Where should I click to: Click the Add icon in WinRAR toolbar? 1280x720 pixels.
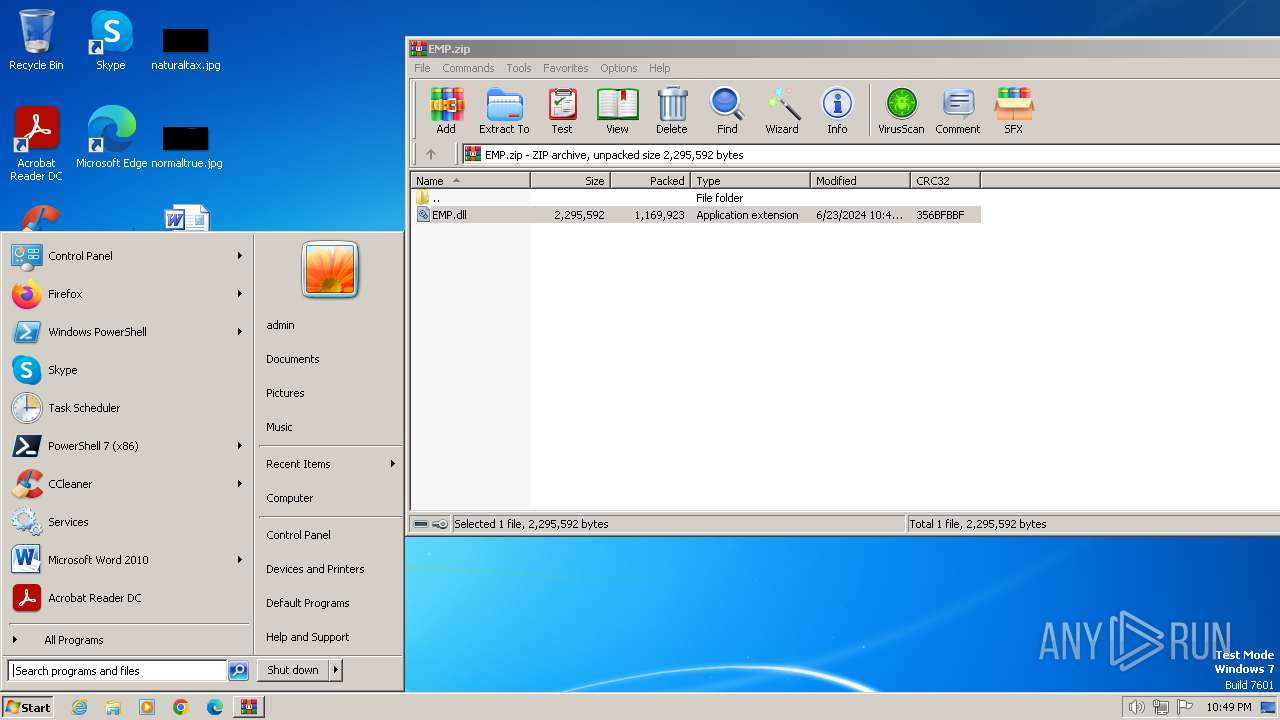pos(446,111)
